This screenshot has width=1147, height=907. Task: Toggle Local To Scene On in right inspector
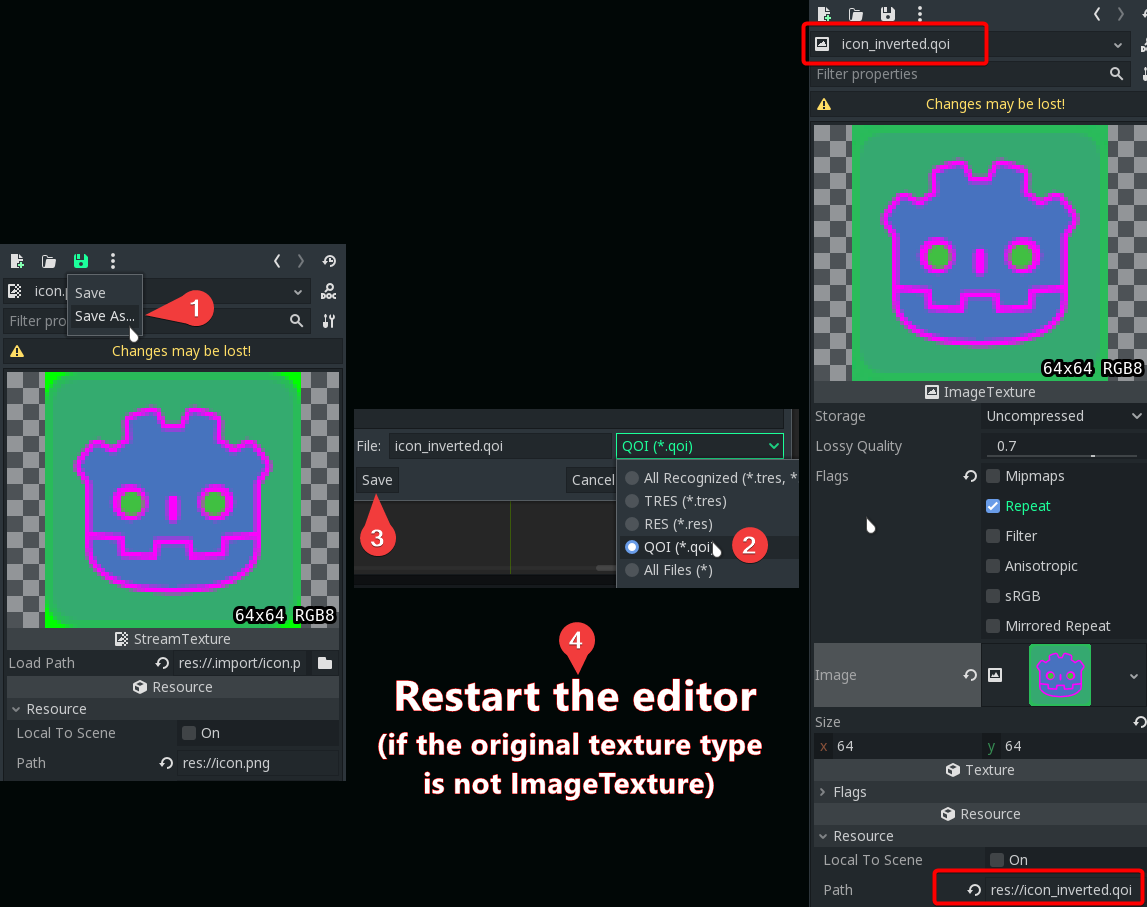point(996,860)
